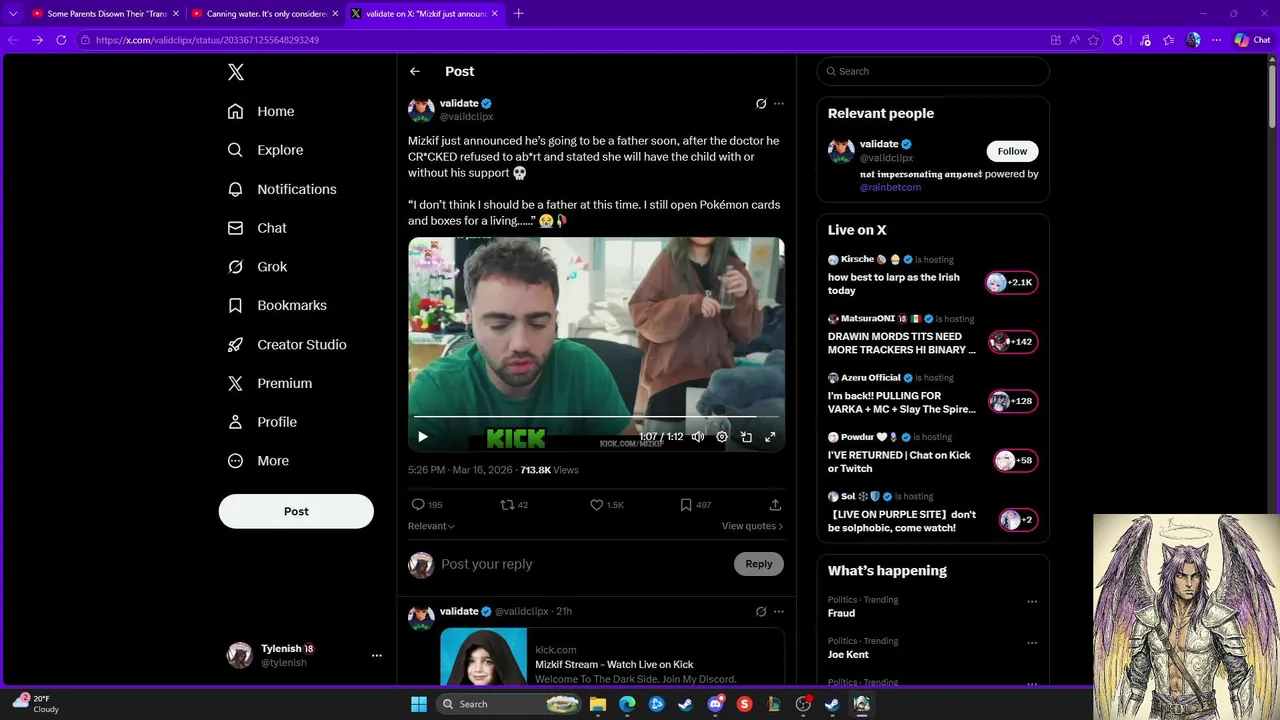This screenshot has height=720, width=1280.
Task: Open Discord from the taskbar
Action: 715,704
